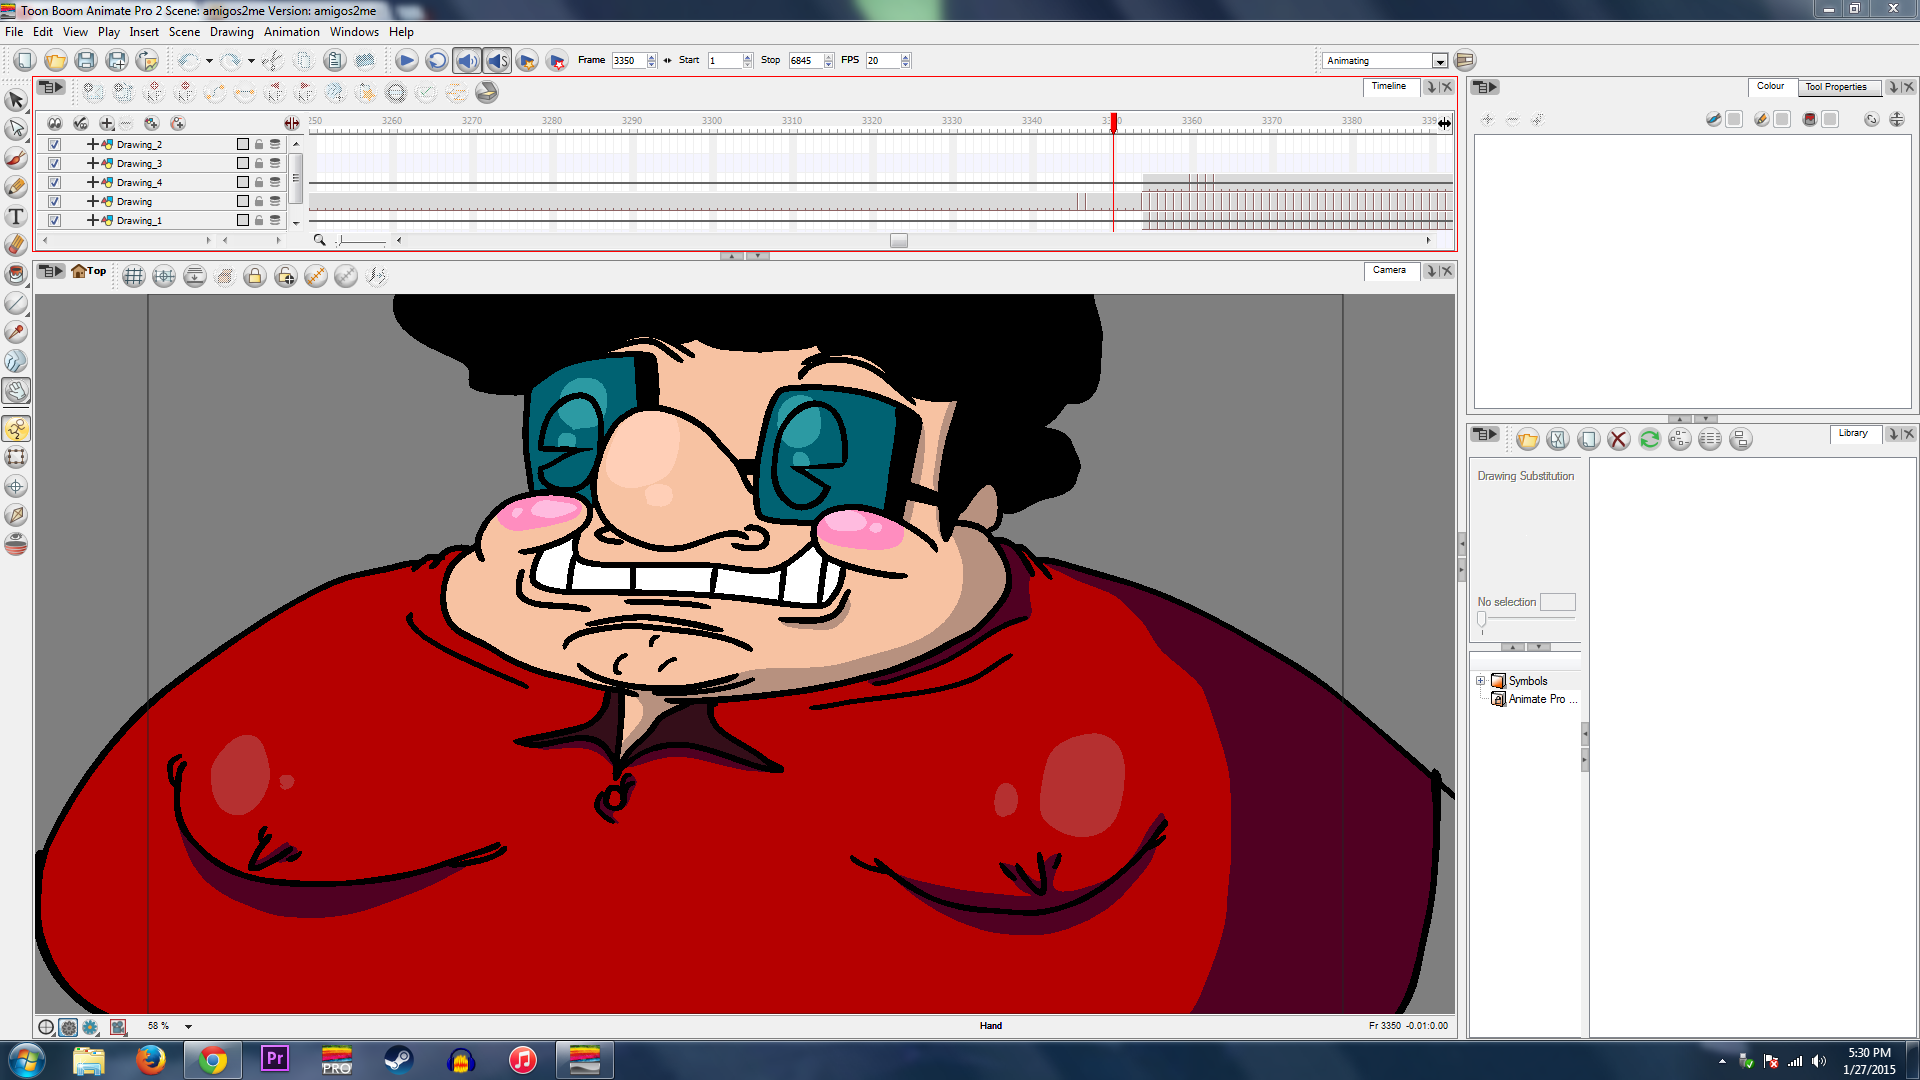Click the red X delete icon in Library
This screenshot has height=1080, width=1920.
coord(1619,439)
